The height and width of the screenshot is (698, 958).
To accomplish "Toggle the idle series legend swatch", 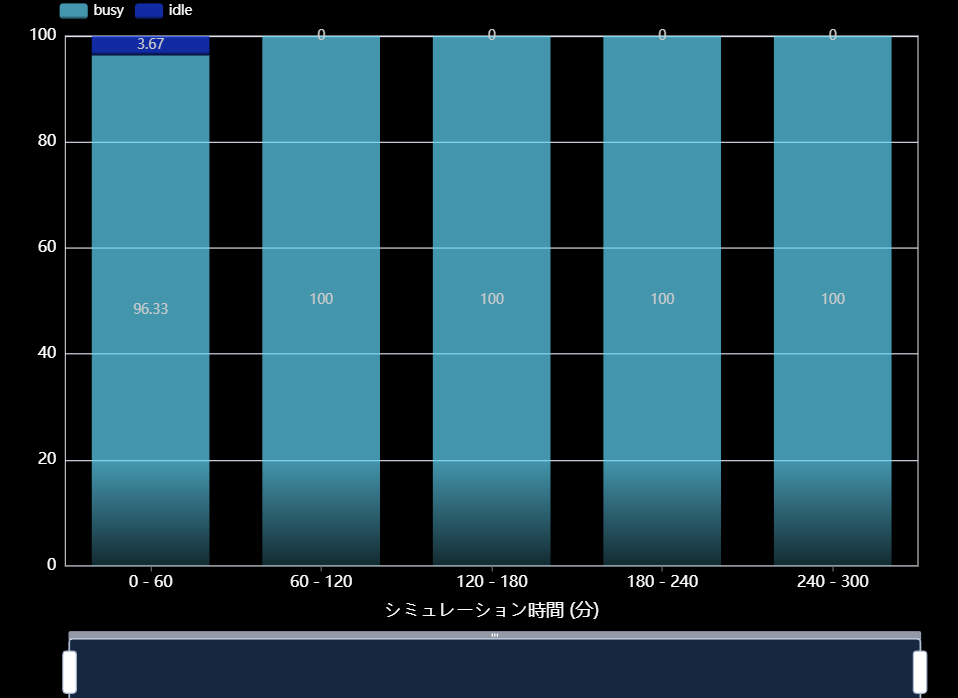I will (x=148, y=11).
